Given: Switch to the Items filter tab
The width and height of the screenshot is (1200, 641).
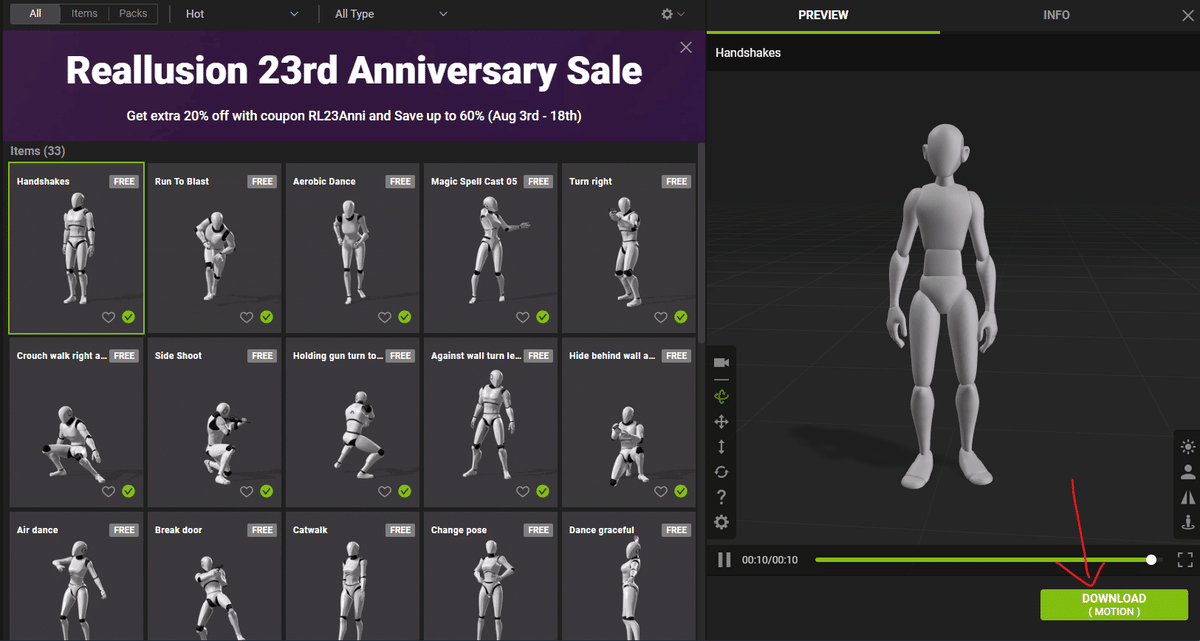Looking at the screenshot, I should 85,14.
